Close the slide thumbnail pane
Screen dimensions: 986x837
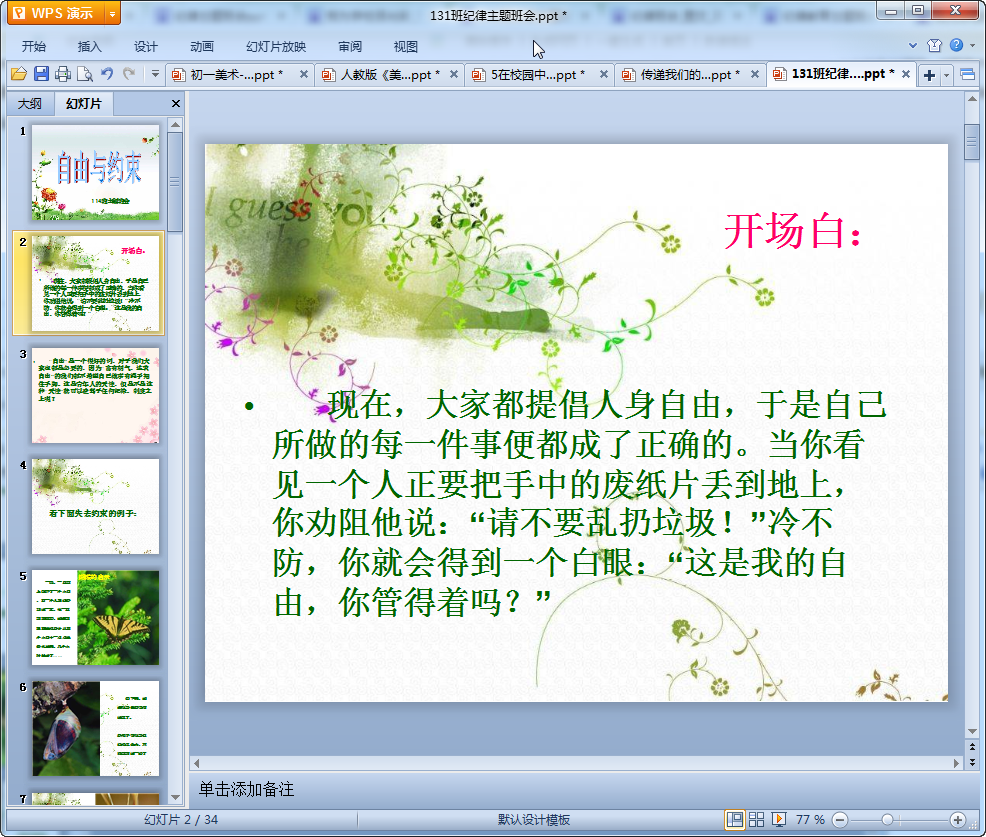coord(175,104)
